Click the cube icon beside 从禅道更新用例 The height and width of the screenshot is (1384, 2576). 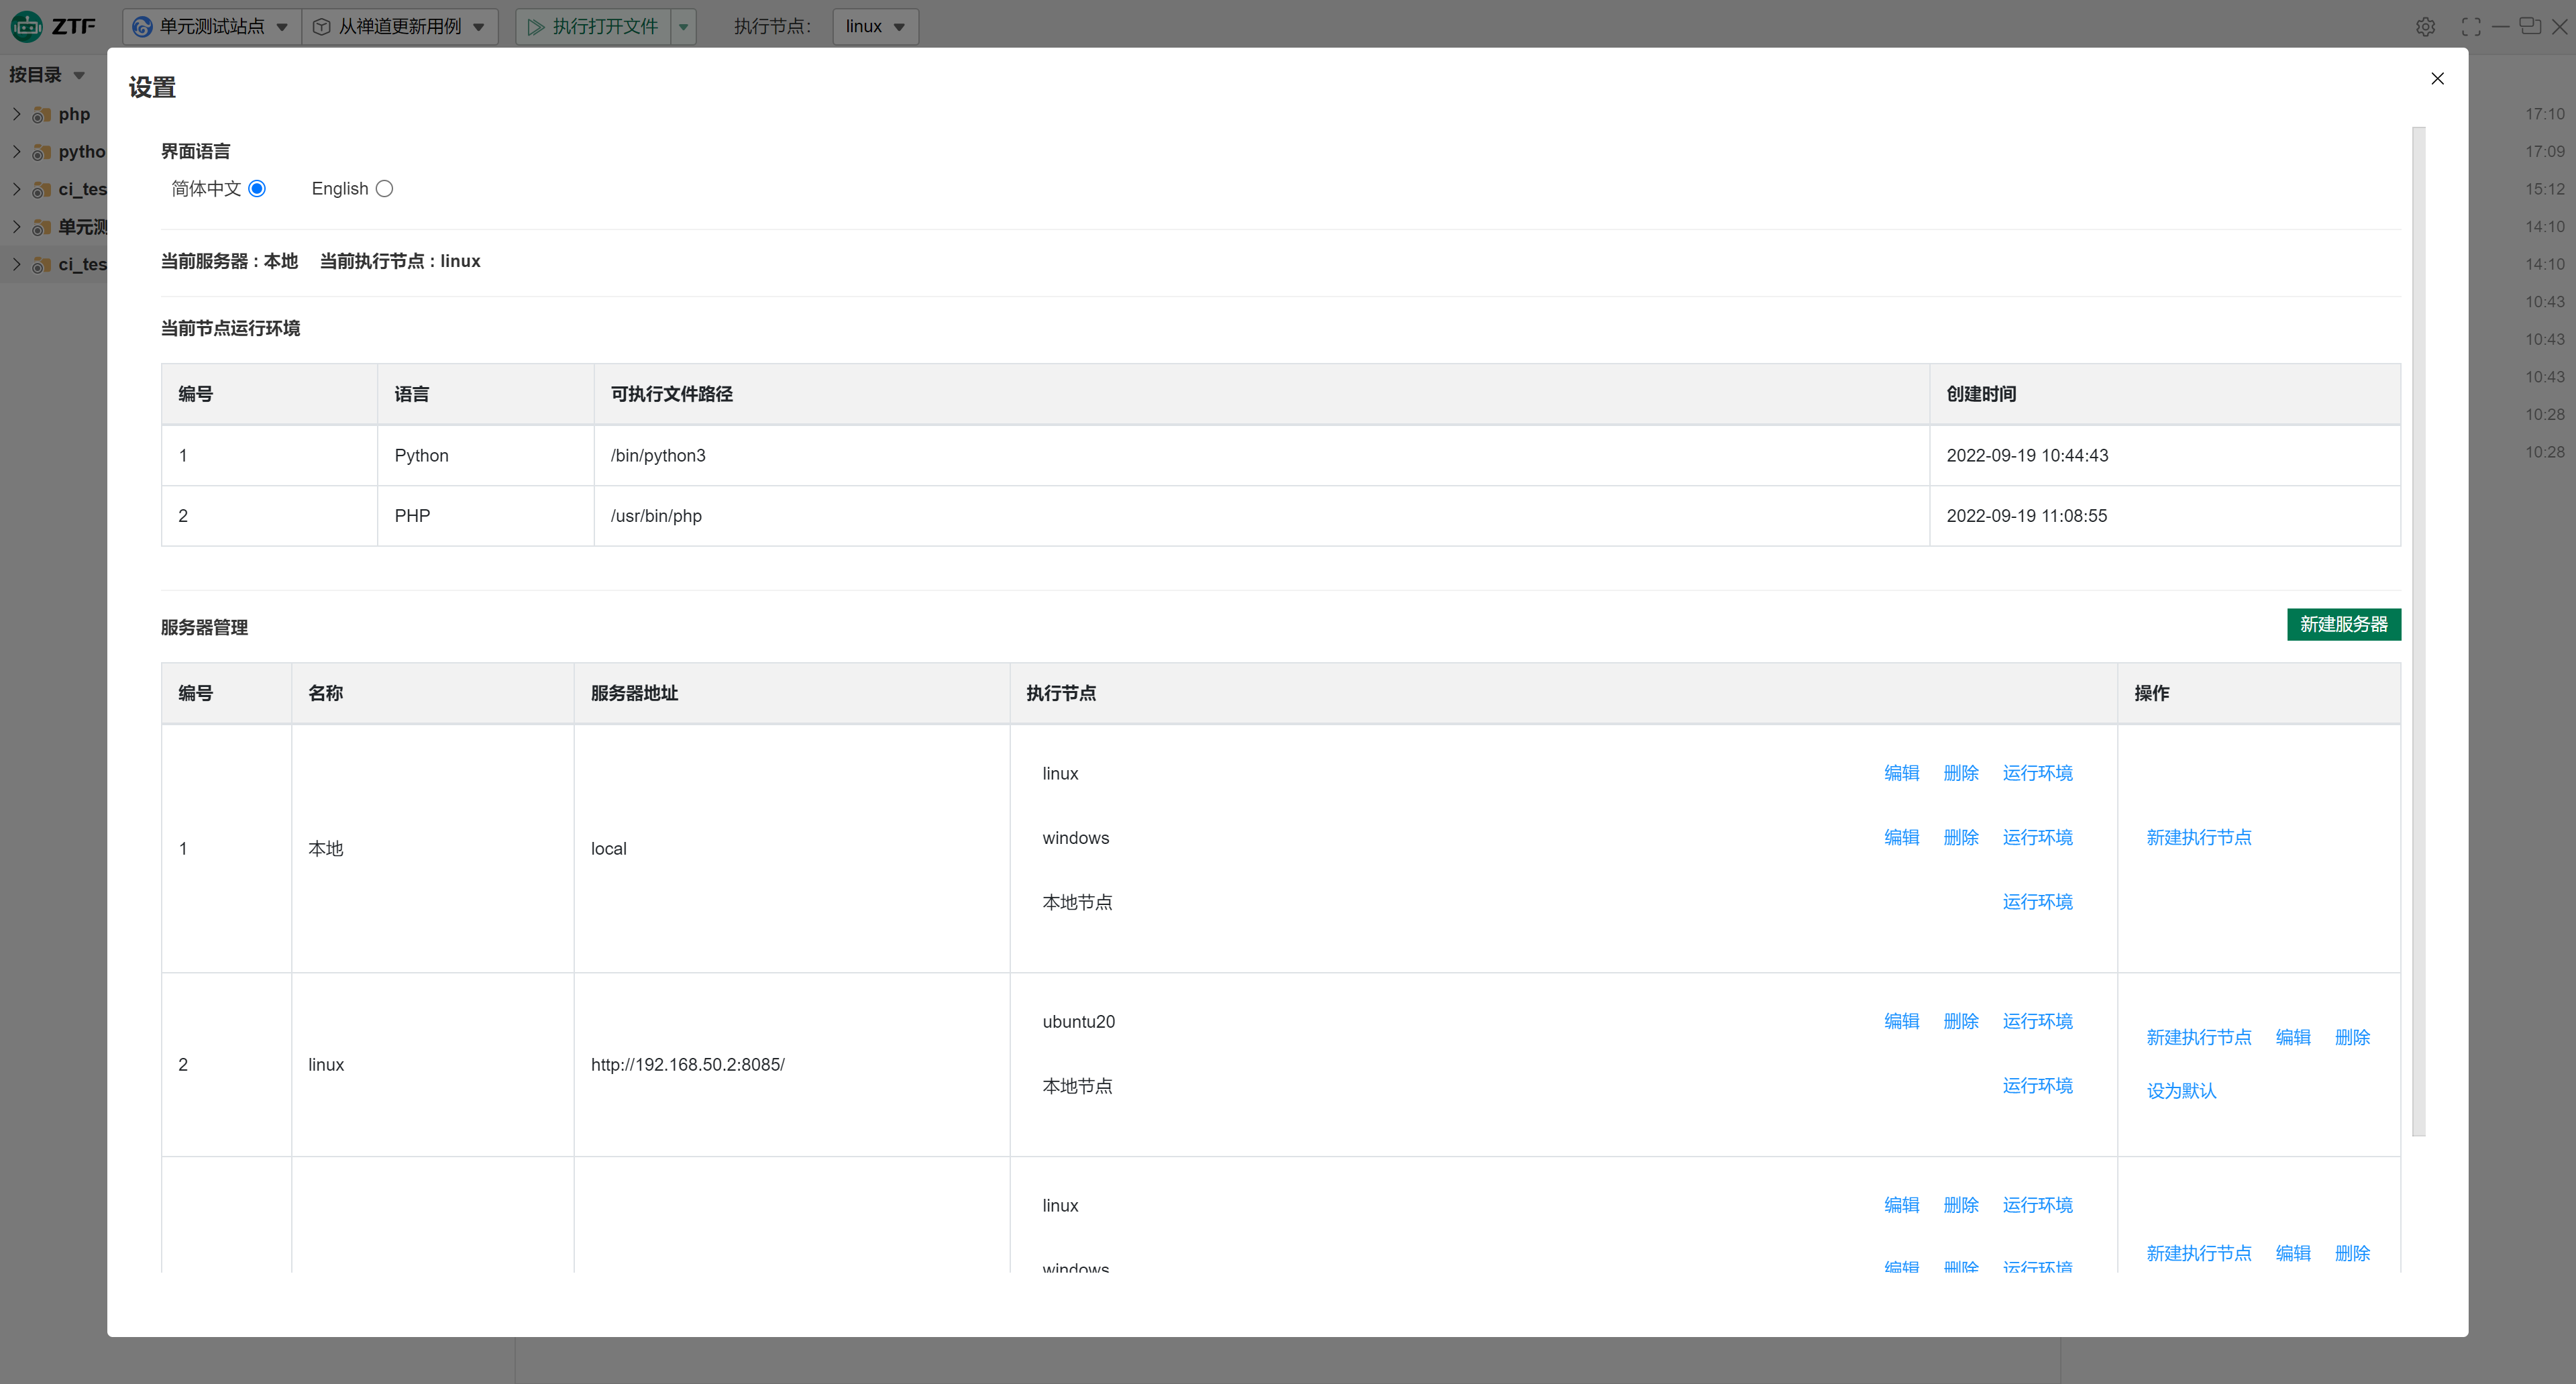322,27
